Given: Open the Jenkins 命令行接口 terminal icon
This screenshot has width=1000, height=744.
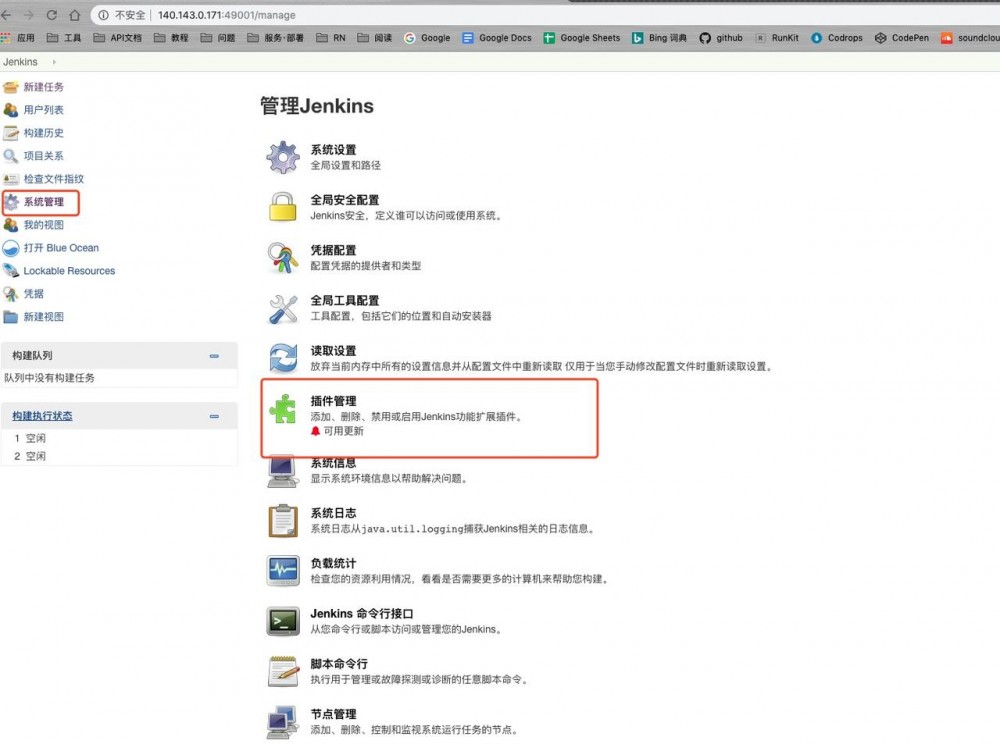Looking at the screenshot, I should click(x=283, y=621).
